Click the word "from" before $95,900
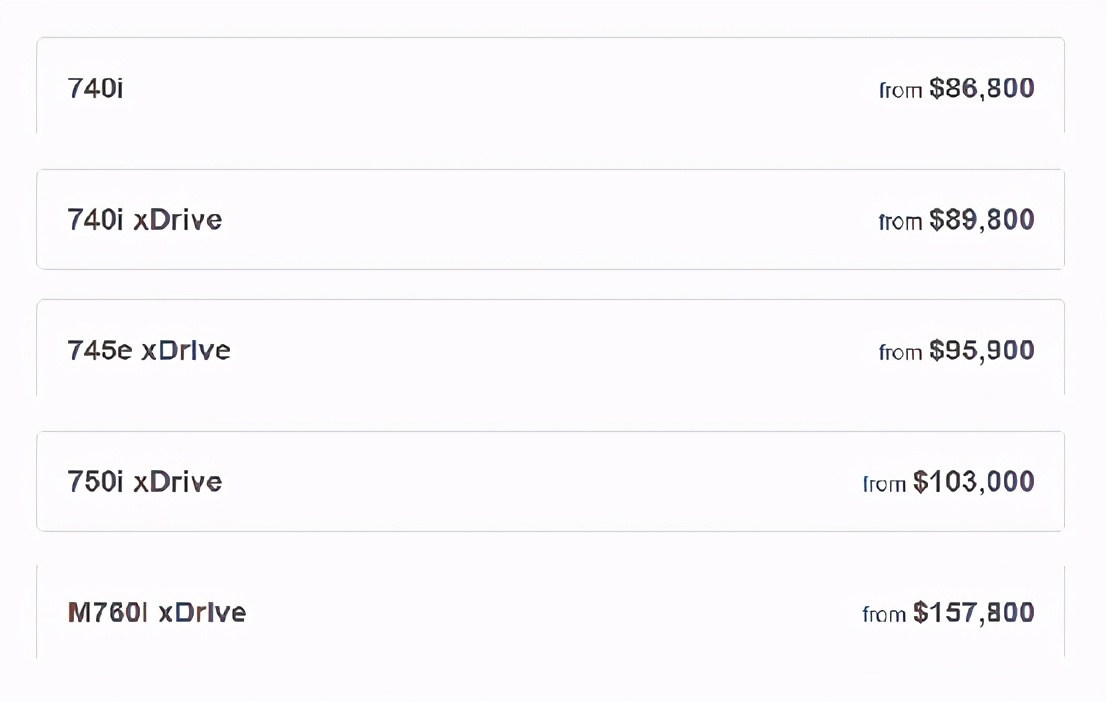This screenshot has height=702, width=1106. coord(900,353)
